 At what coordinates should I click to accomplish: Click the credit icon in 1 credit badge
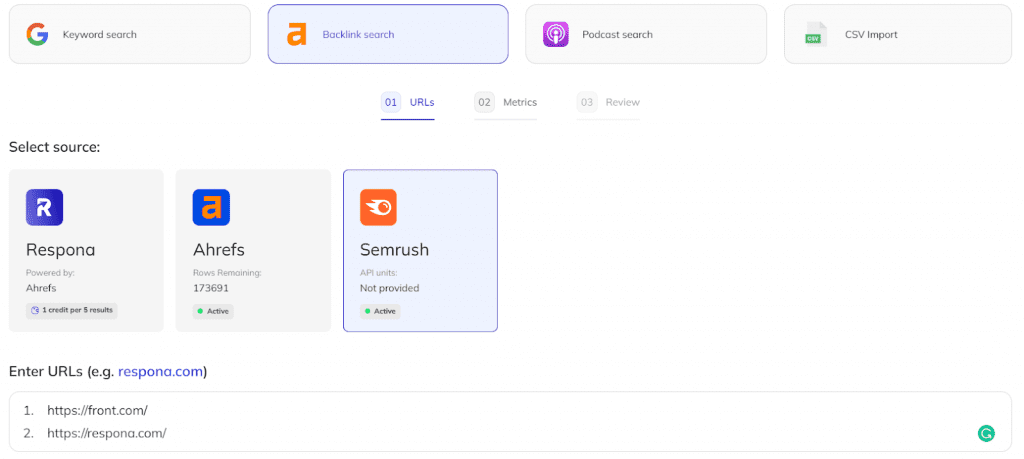point(35,311)
